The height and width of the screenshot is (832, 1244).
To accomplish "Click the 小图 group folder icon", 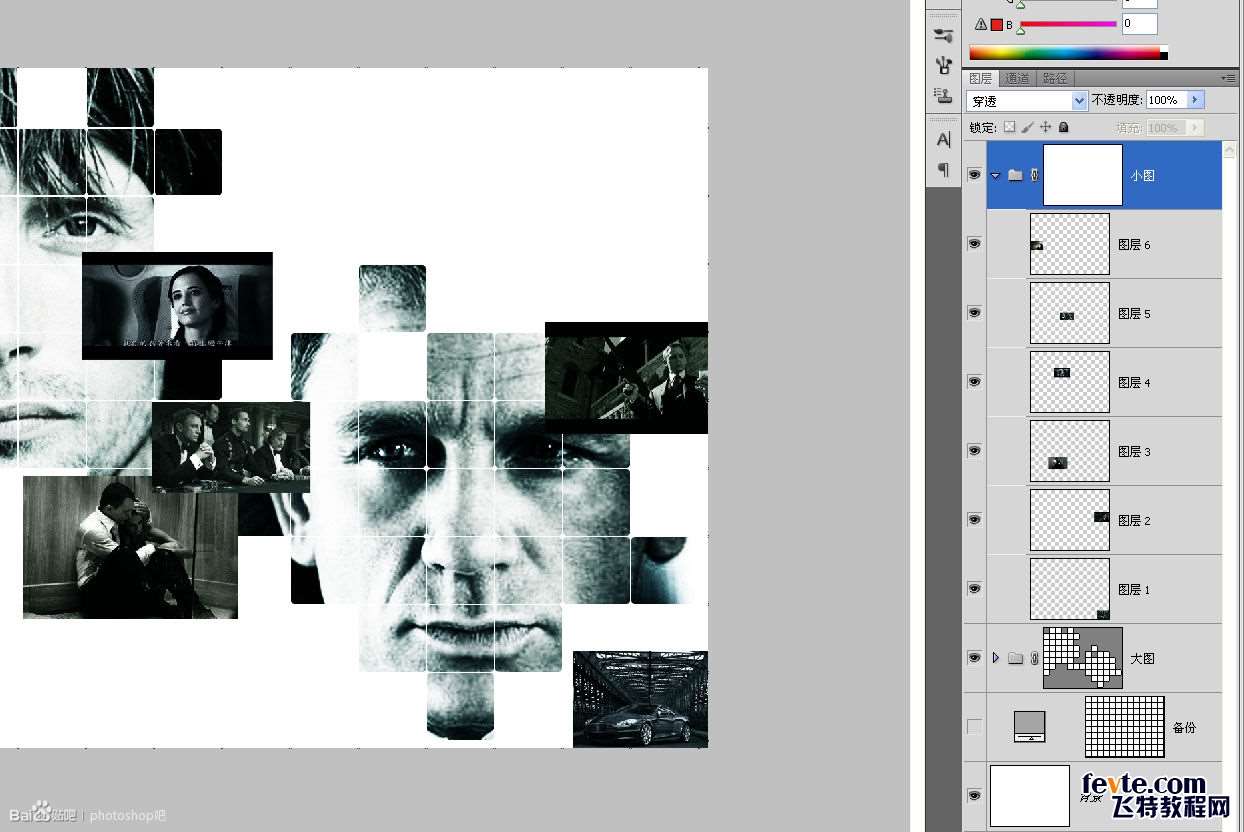I will click(1015, 175).
